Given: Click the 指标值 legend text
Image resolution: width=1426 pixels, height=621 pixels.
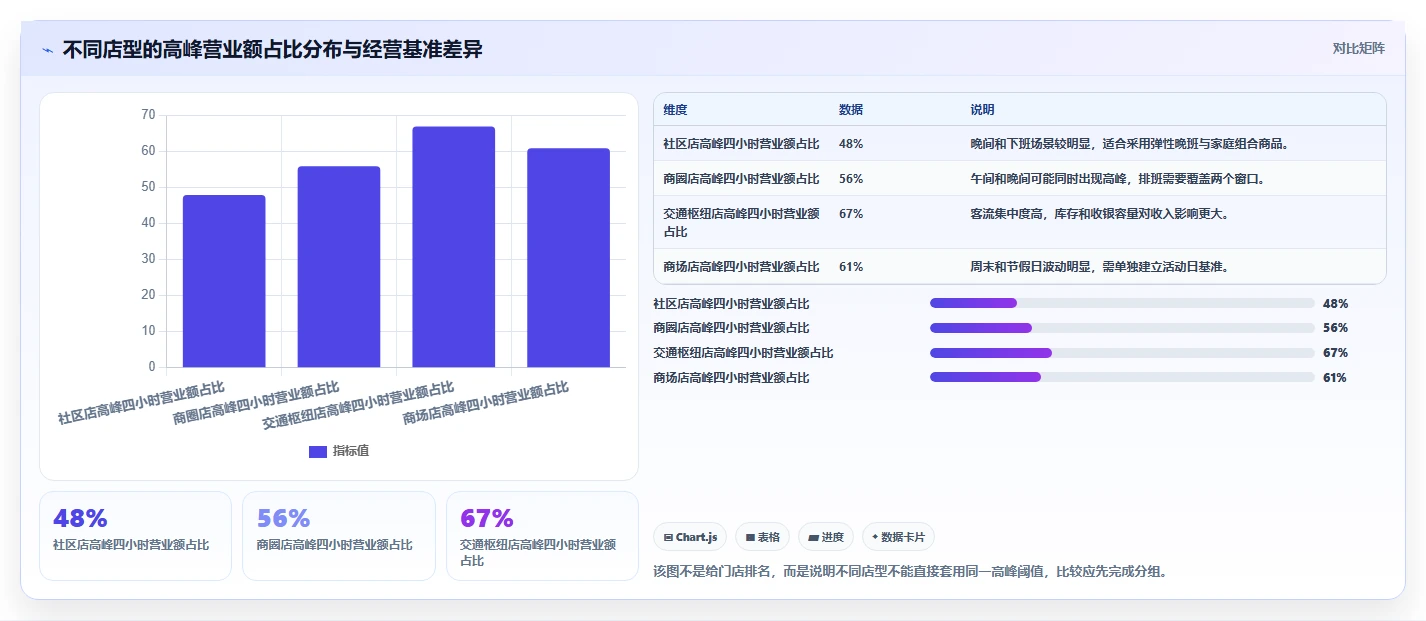Looking at the screenshot, I should click(351, 452).
